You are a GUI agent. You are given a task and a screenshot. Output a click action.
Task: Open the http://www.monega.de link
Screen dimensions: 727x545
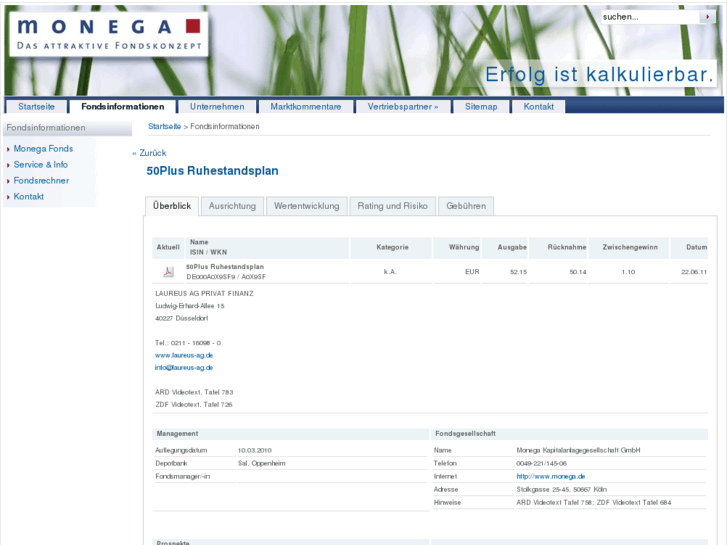551,476
